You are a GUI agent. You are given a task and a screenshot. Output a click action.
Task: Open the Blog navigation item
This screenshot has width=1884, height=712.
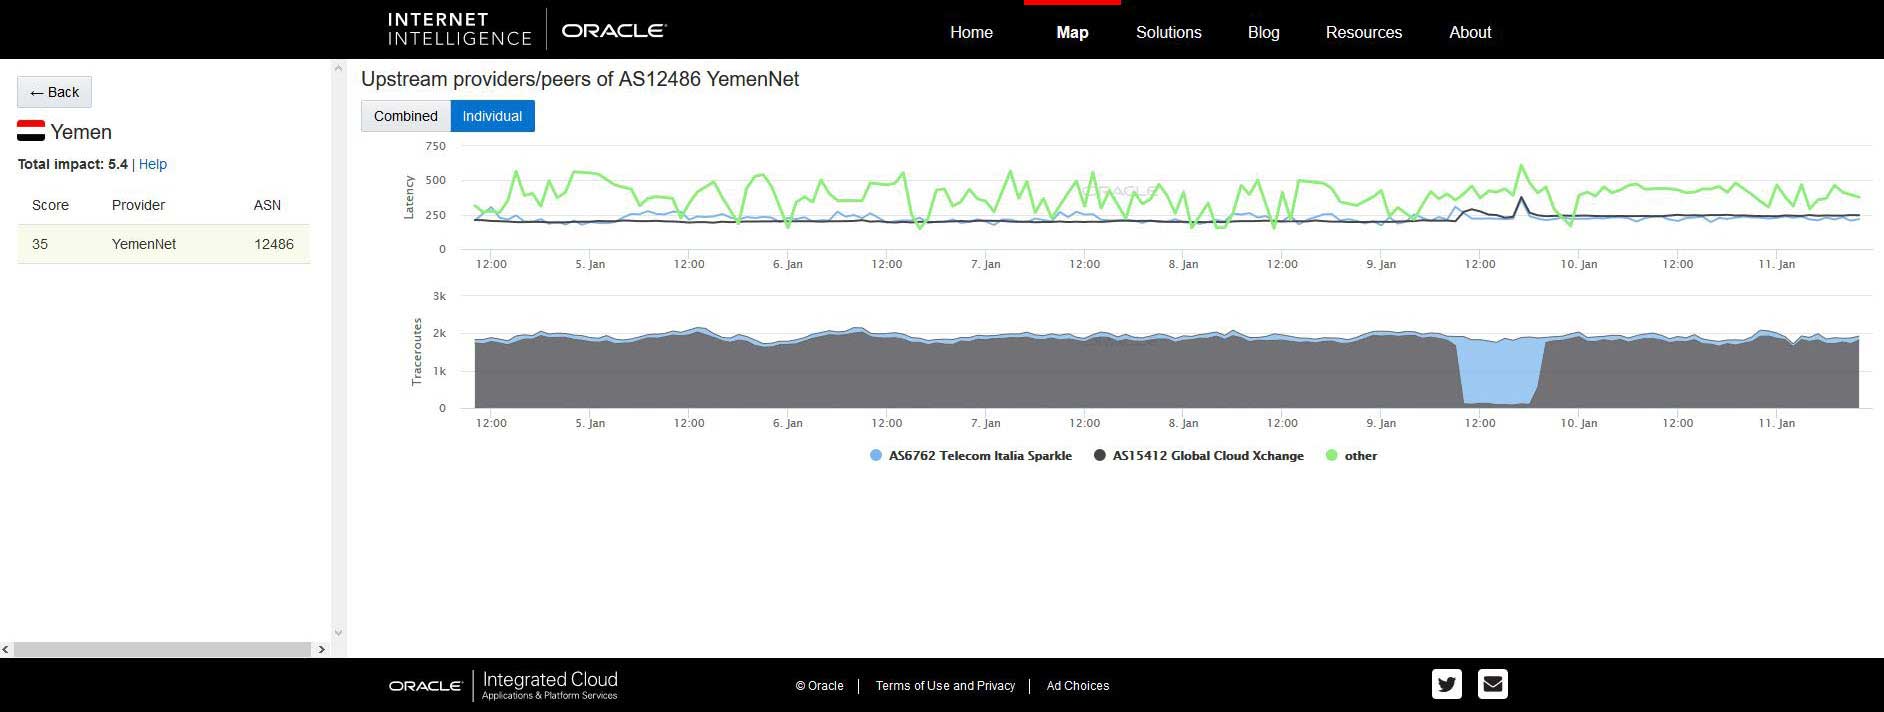click(x=1263, y=32)
